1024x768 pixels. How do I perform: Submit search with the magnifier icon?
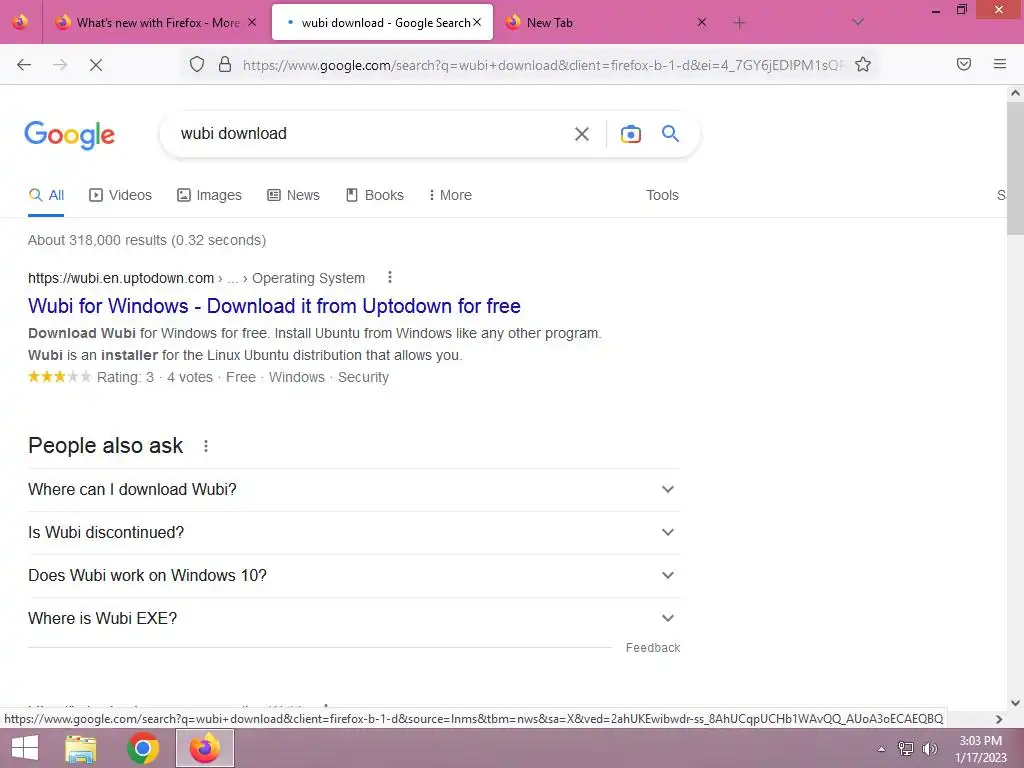(670, 133)
